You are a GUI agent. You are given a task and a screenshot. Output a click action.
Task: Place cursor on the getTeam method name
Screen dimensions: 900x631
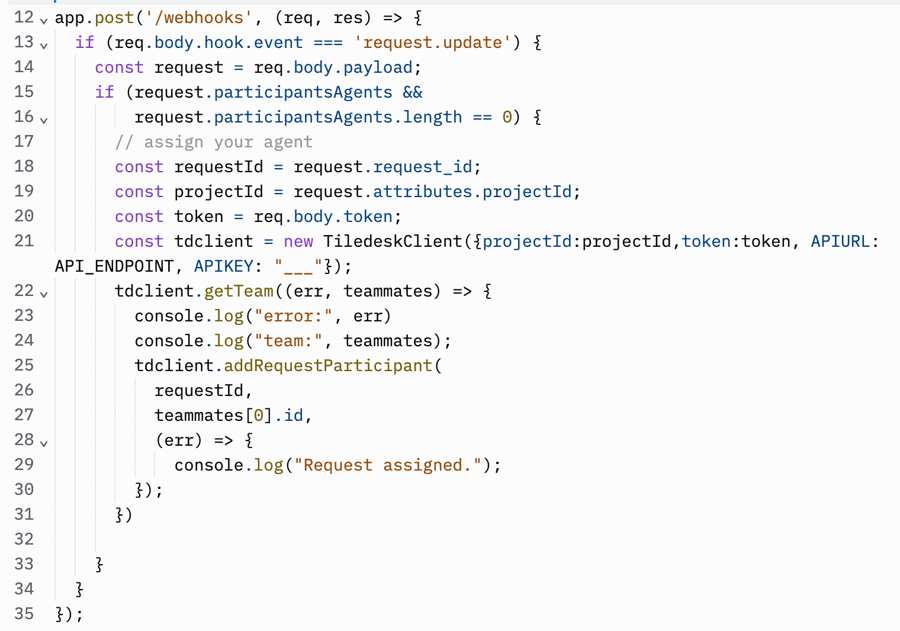click(238, 291)
